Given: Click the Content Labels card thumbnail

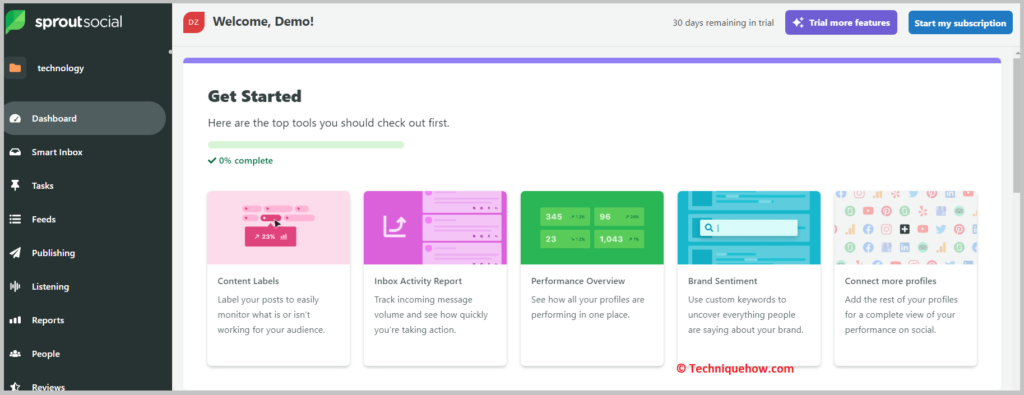Looking at the screenshot, I should (278, 228).
